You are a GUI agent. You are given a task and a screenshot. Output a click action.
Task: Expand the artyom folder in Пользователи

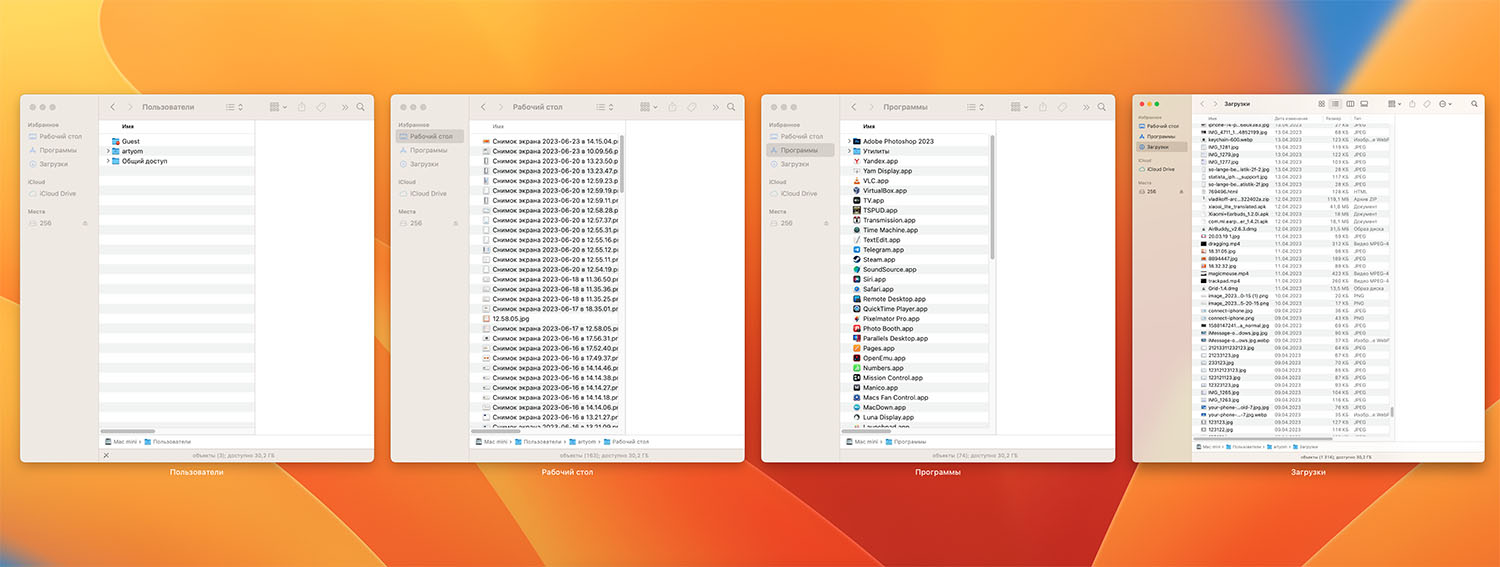tap(108, 151)
